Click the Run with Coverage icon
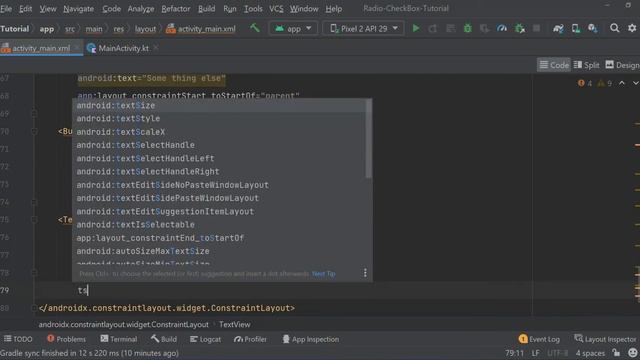This screenshot has height=360, width=640. point(485,28)
